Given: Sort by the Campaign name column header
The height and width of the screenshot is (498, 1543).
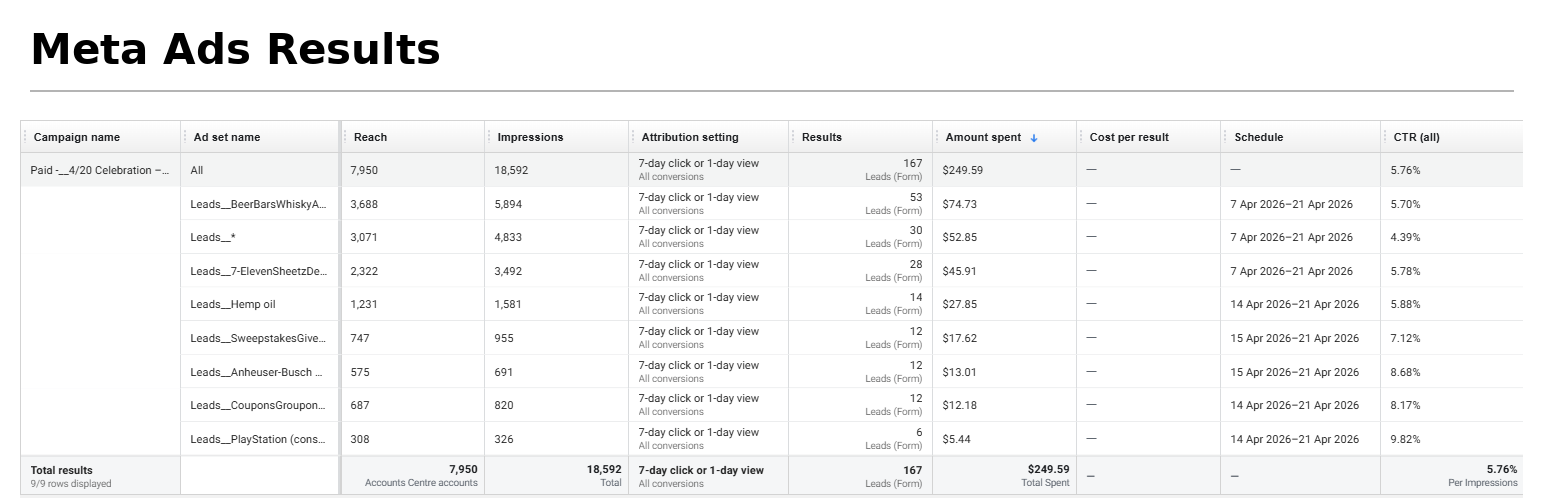Looking at the screenshot, I should (77, 137).
